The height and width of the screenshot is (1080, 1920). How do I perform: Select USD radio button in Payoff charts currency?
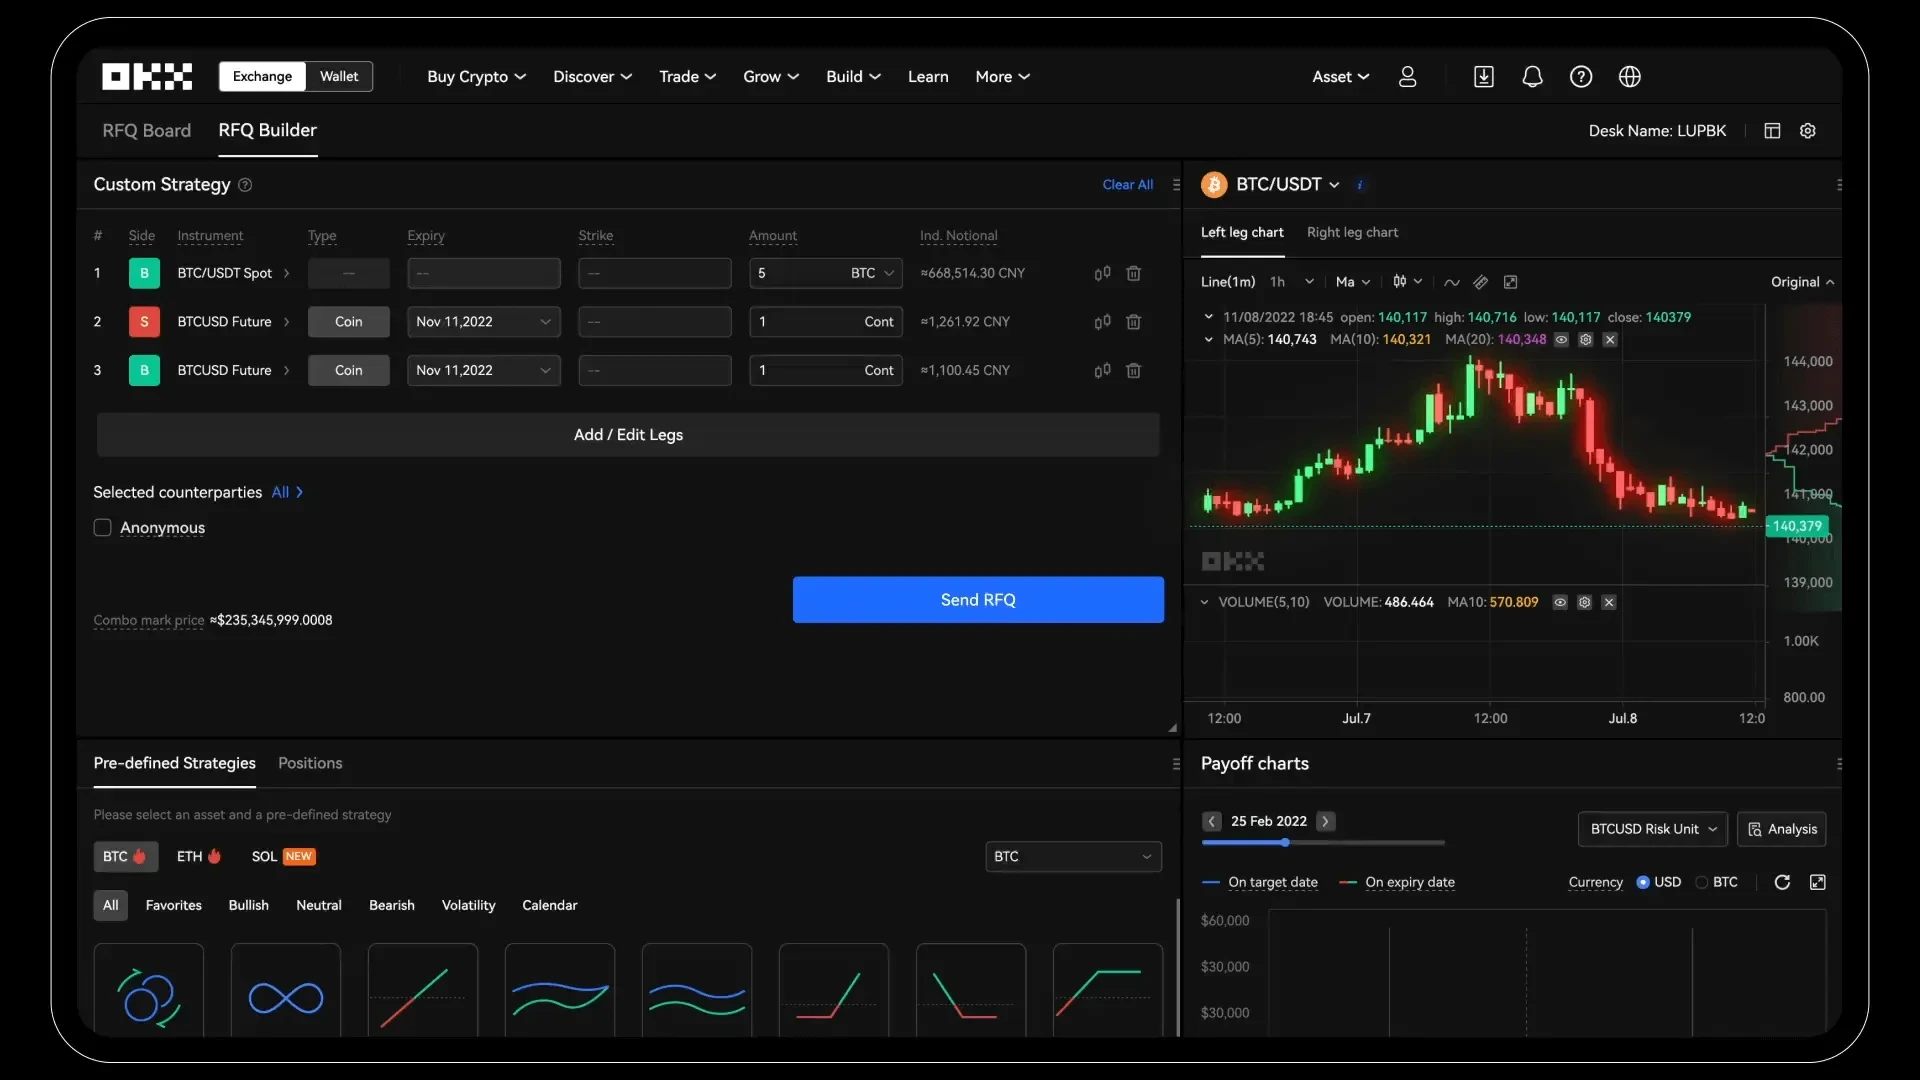(x=1644, y=881)
